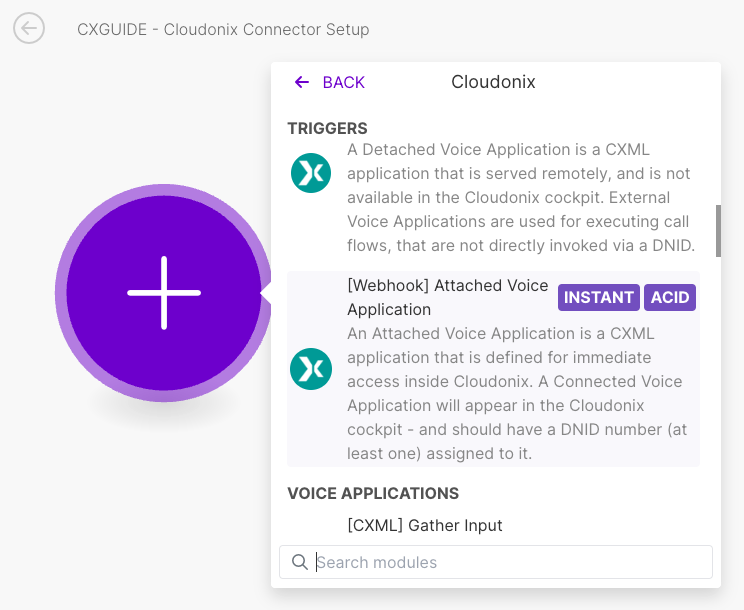Screen dimensions: 744x610
Task: Focus the Search modules field
Action: 510,562
